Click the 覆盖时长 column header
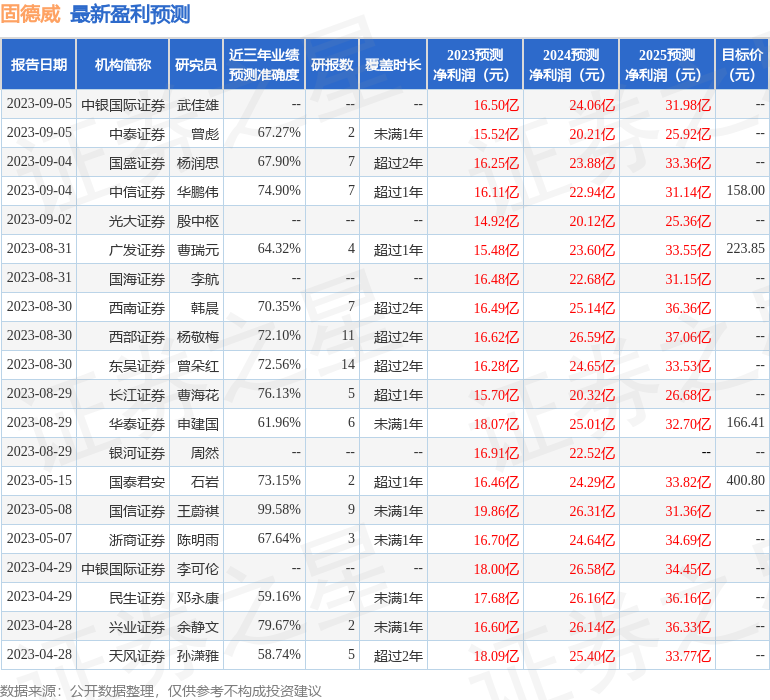 click(x=393, y=65)
